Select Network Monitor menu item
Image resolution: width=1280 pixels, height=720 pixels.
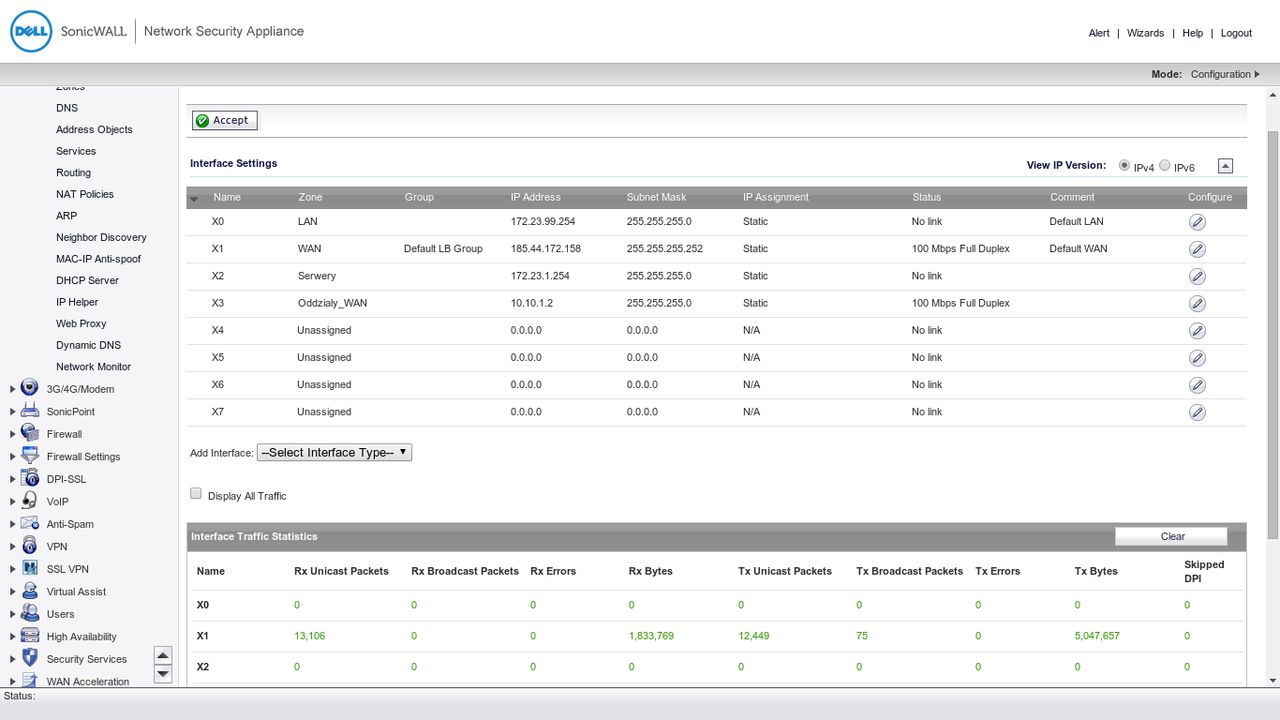point(93,366)
